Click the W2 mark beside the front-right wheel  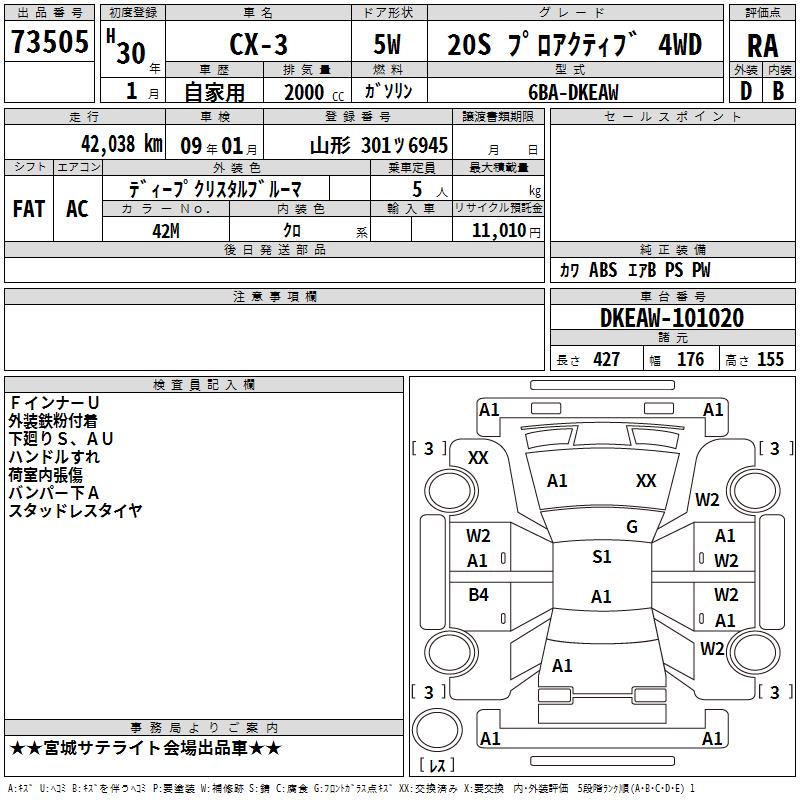(x=707, y=500)
